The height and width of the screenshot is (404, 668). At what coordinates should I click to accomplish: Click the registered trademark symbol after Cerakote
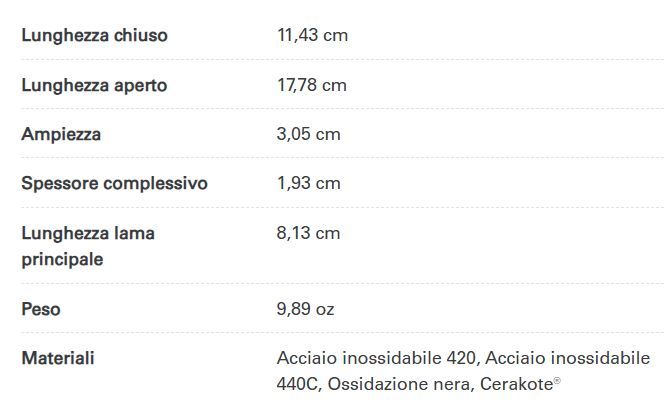tap(557, 381)
